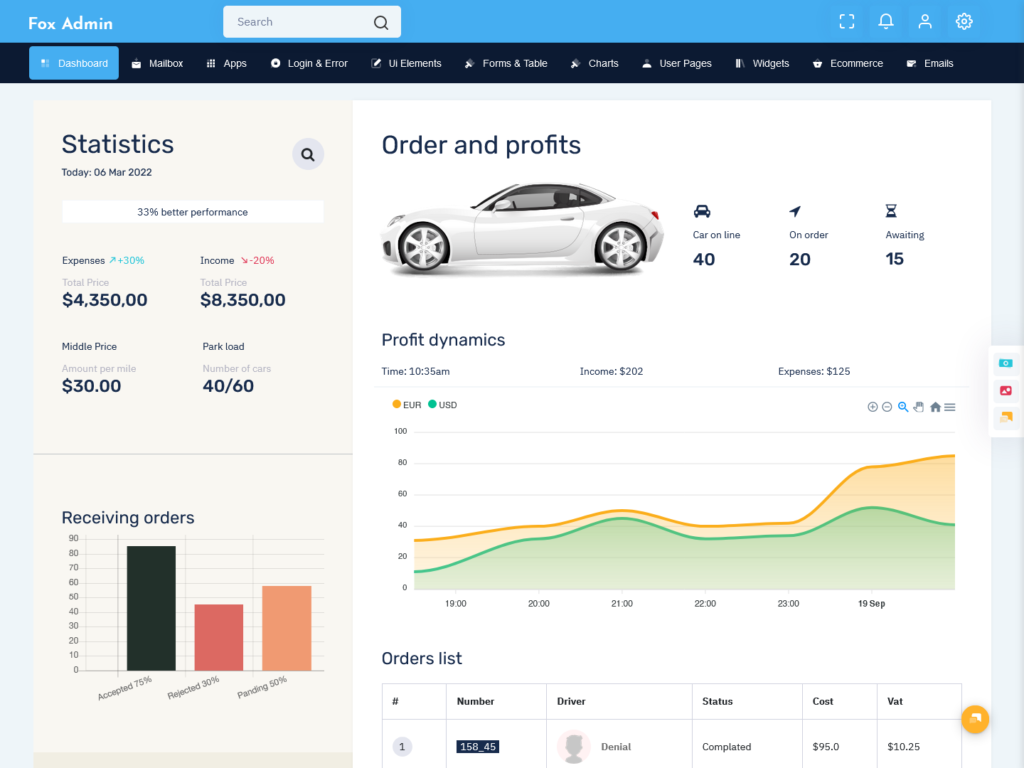Screen dimensions: 1024x768
Task: Open notifications via the bell icon
Action: [885, 21]
